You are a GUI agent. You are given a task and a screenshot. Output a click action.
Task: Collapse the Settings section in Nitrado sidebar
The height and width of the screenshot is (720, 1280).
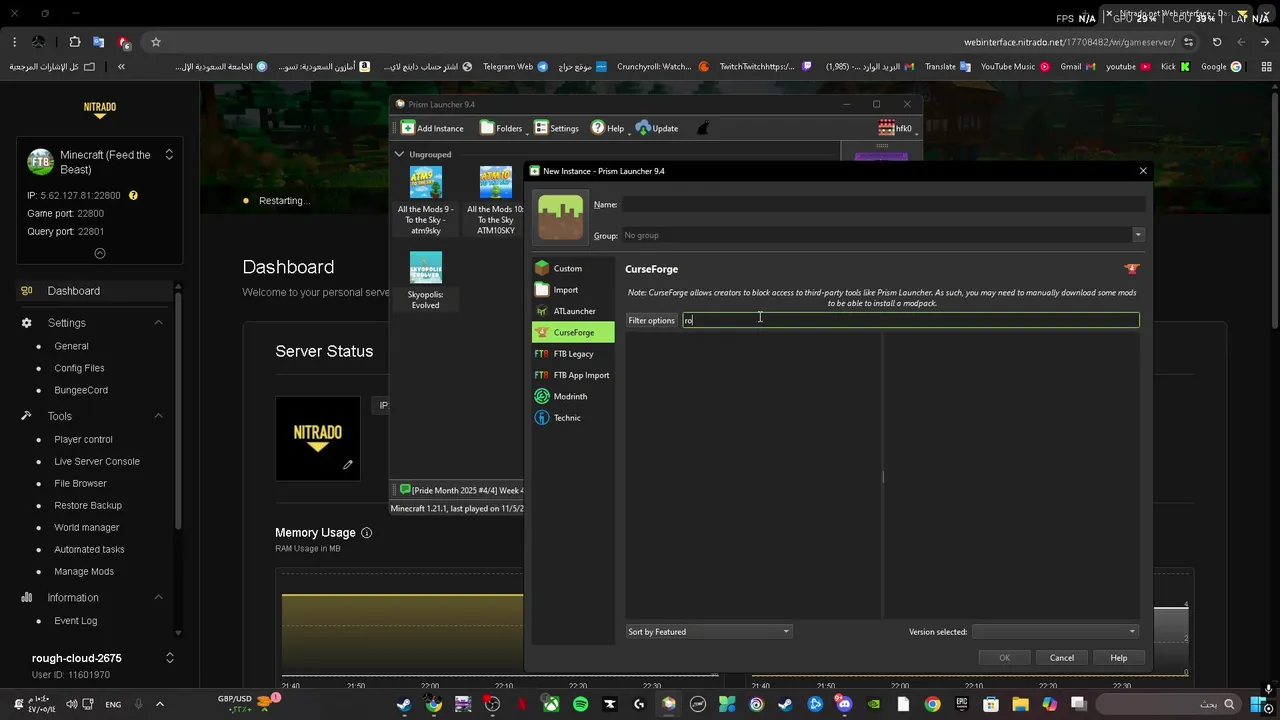[158, 323]
